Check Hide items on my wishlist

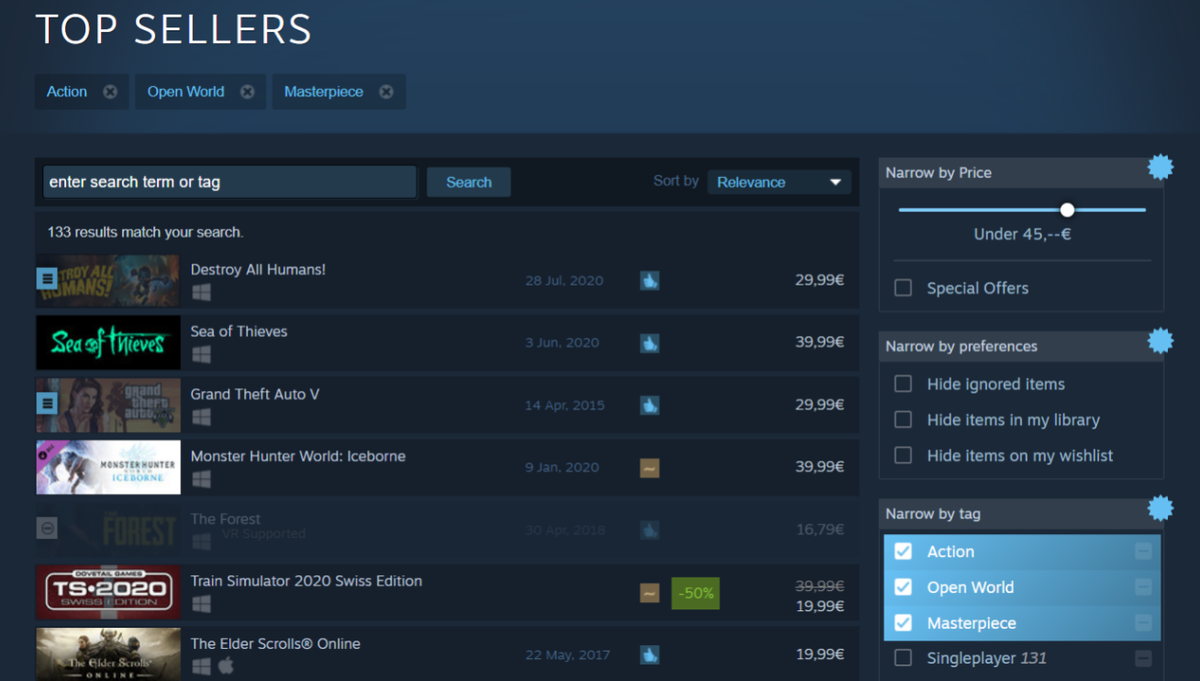(x=903, y=455)
